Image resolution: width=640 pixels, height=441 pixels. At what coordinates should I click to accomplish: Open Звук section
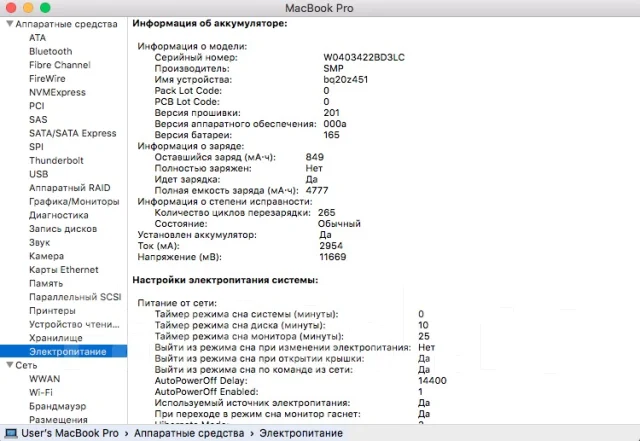coord(39,243)
